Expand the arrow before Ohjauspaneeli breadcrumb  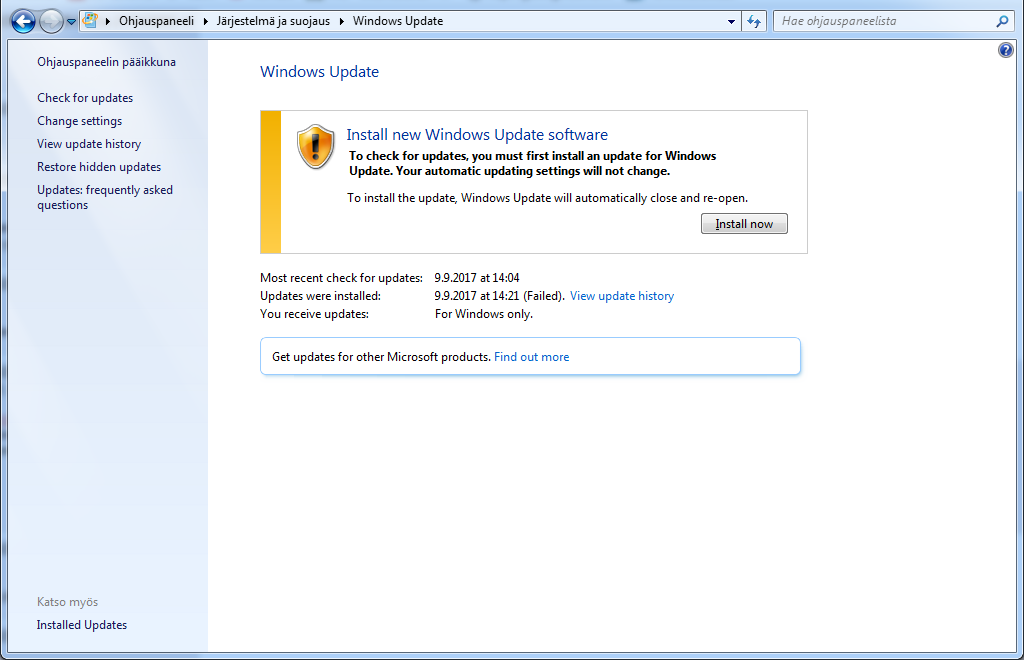coord(108,21)
